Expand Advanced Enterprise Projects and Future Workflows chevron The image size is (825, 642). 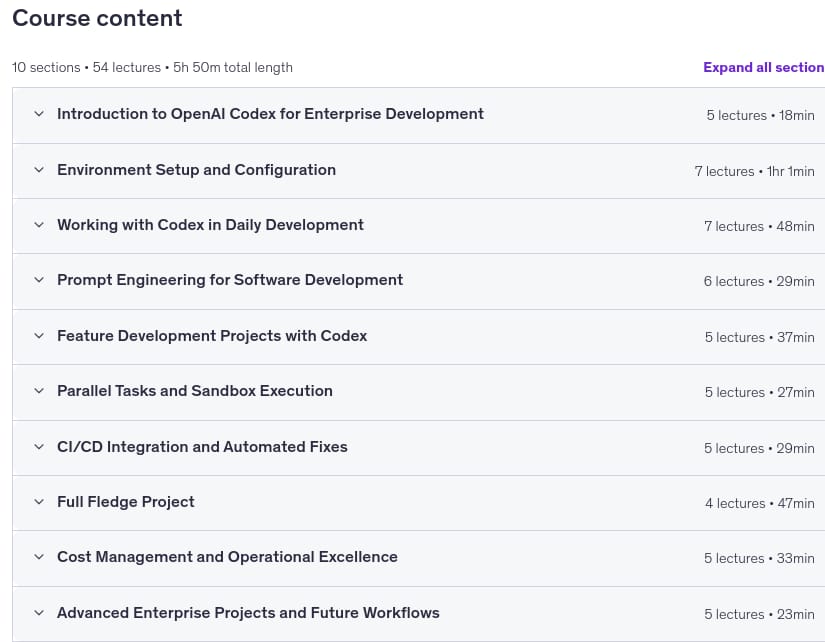click(39, 613)
